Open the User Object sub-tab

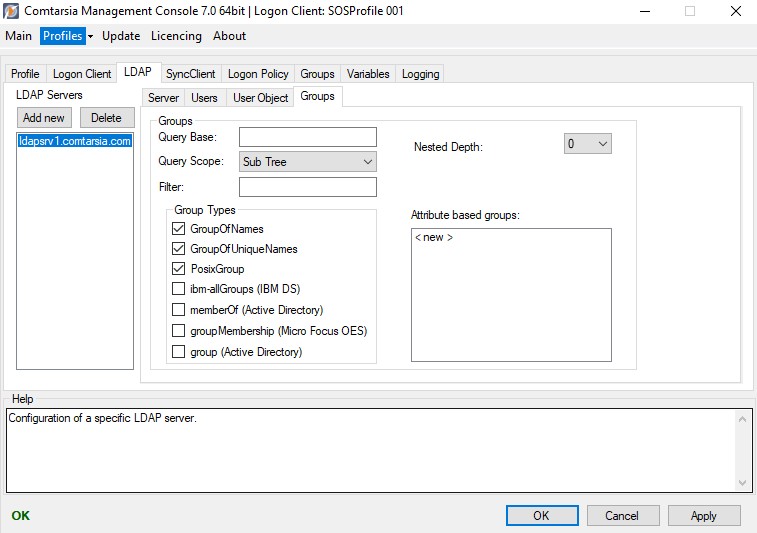(260, 98)
